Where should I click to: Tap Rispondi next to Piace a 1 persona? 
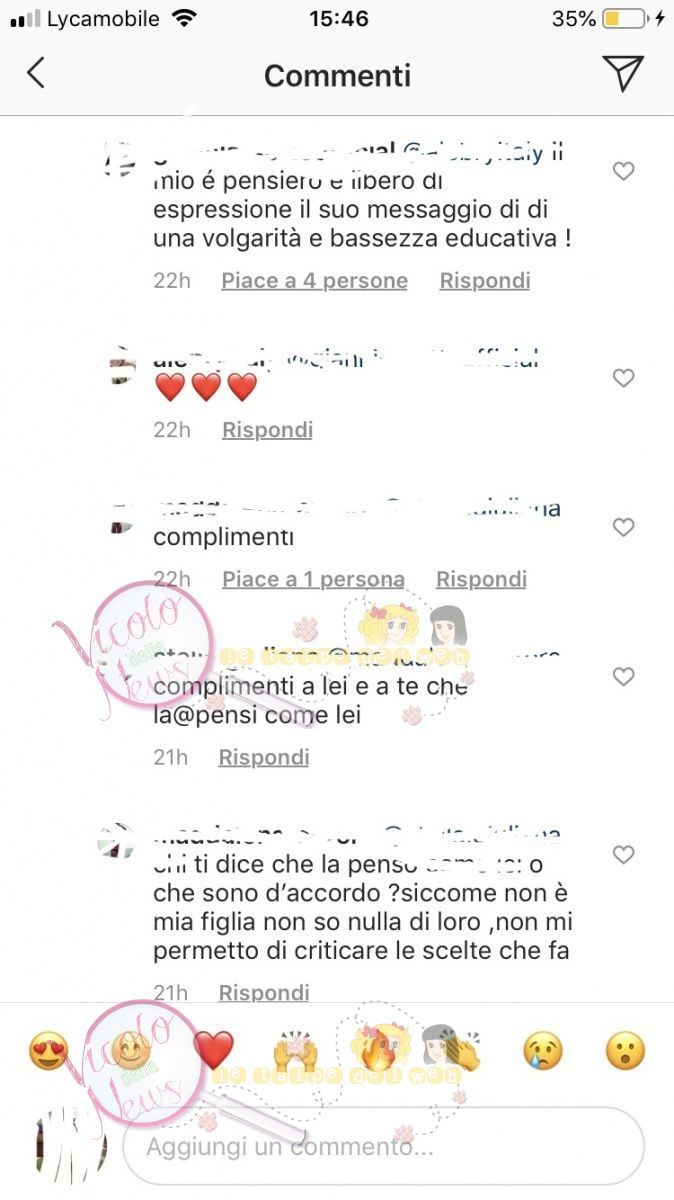point(481,579)
